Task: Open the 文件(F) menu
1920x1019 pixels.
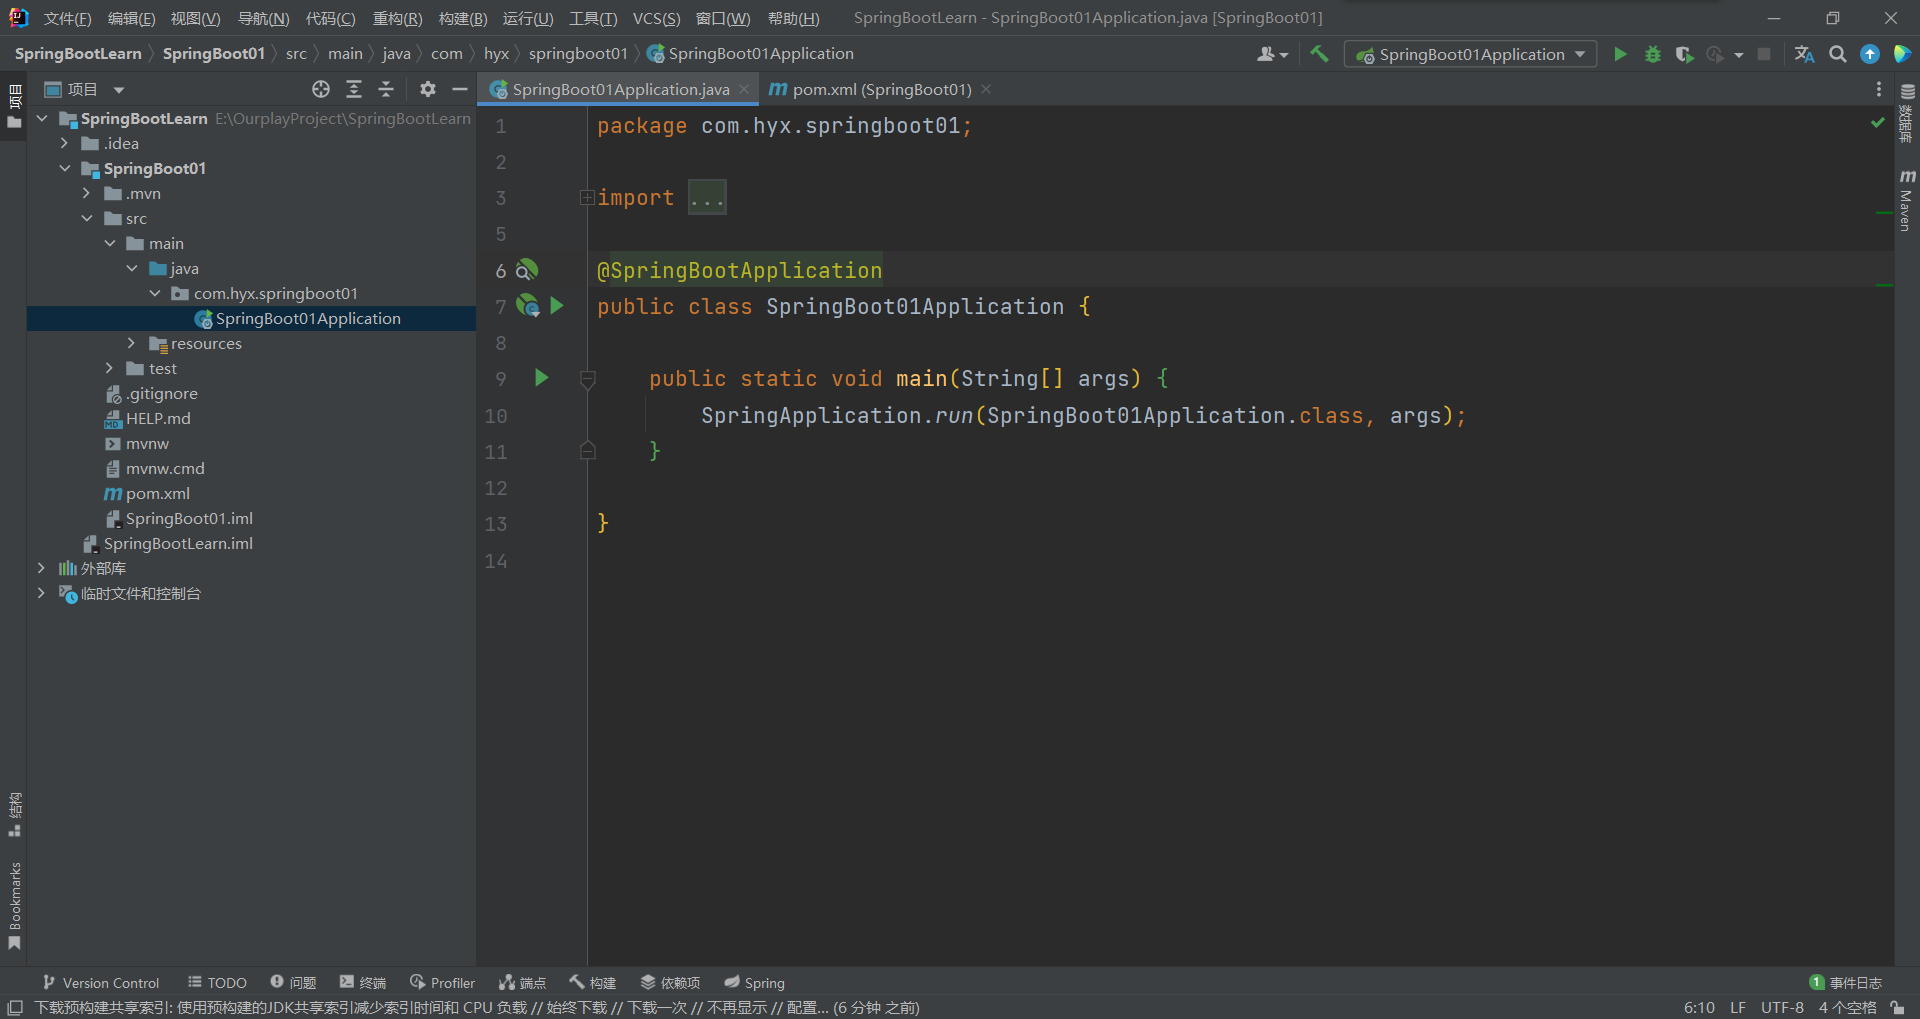Action: [x=67, y=18]
